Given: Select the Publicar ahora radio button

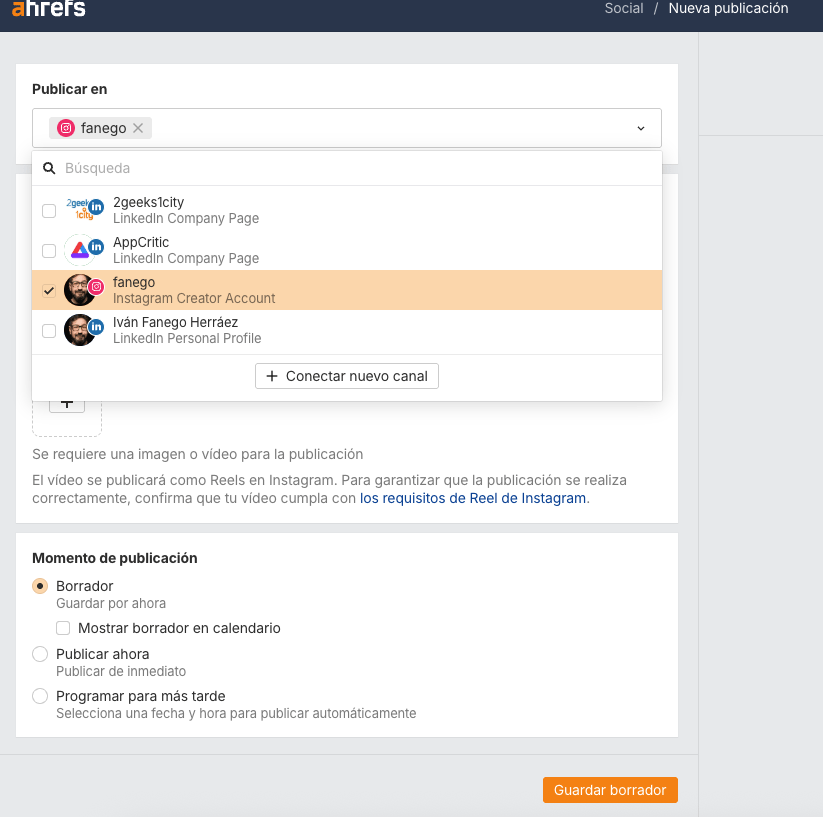Looking at the screenshot, I should click(38, 653).
